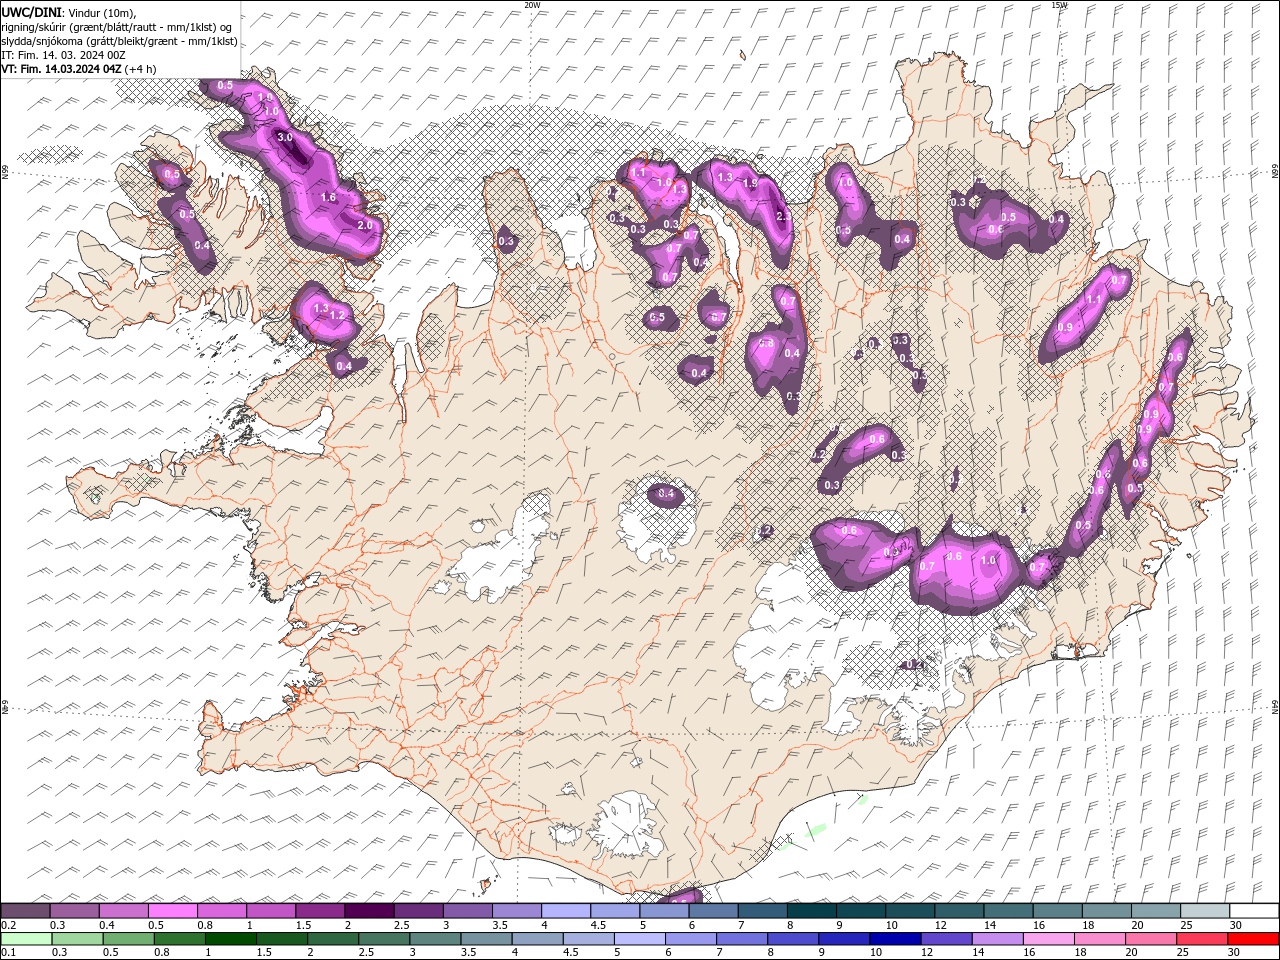Click the '1.9' snowfall value on the map
This screenshot has width=1280, height=960.
tap(750, 184)
